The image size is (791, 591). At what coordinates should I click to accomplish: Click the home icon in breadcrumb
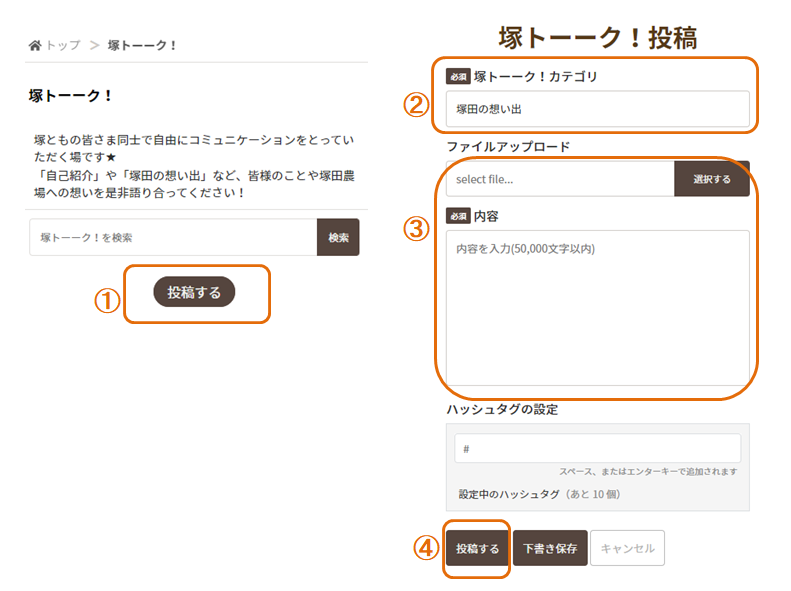coord(35,45)
